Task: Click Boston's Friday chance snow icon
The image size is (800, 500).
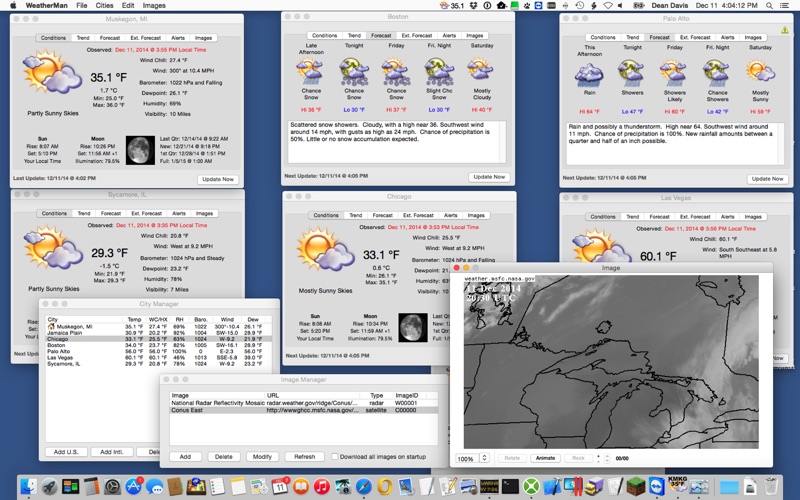Action: pos(397,70)
